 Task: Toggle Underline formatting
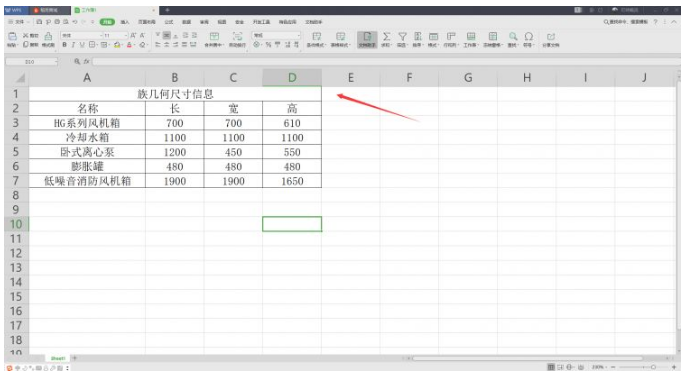[x=82, y=45]
